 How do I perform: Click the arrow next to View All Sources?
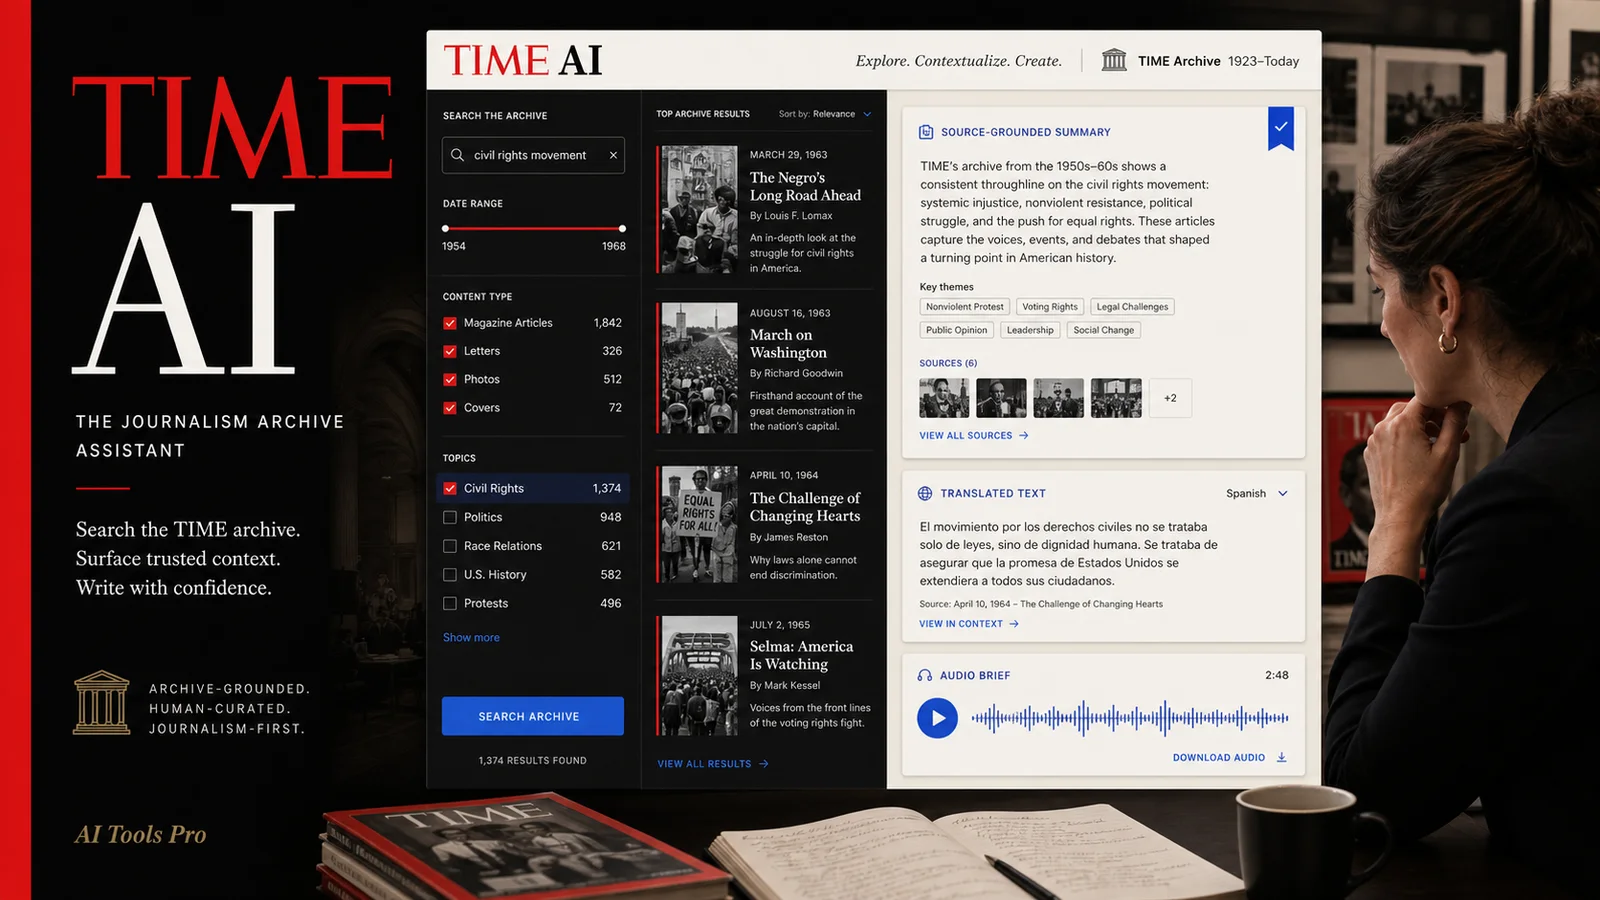tap(1023, 435)
